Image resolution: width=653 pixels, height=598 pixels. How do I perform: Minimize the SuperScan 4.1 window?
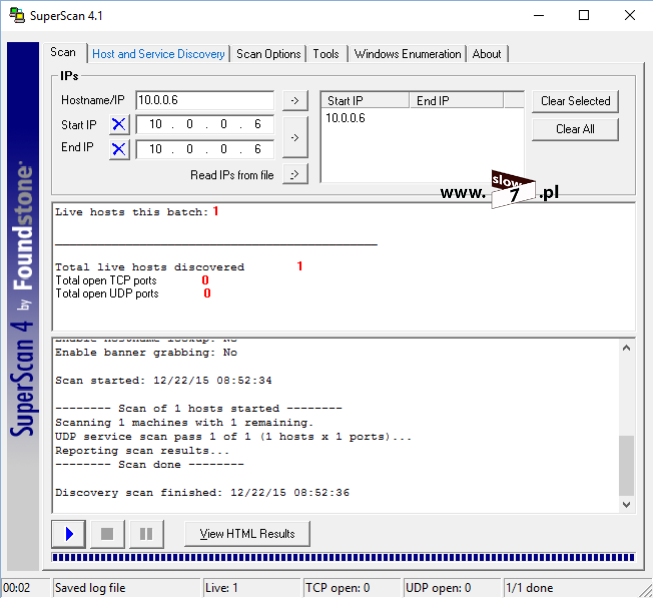539,15
